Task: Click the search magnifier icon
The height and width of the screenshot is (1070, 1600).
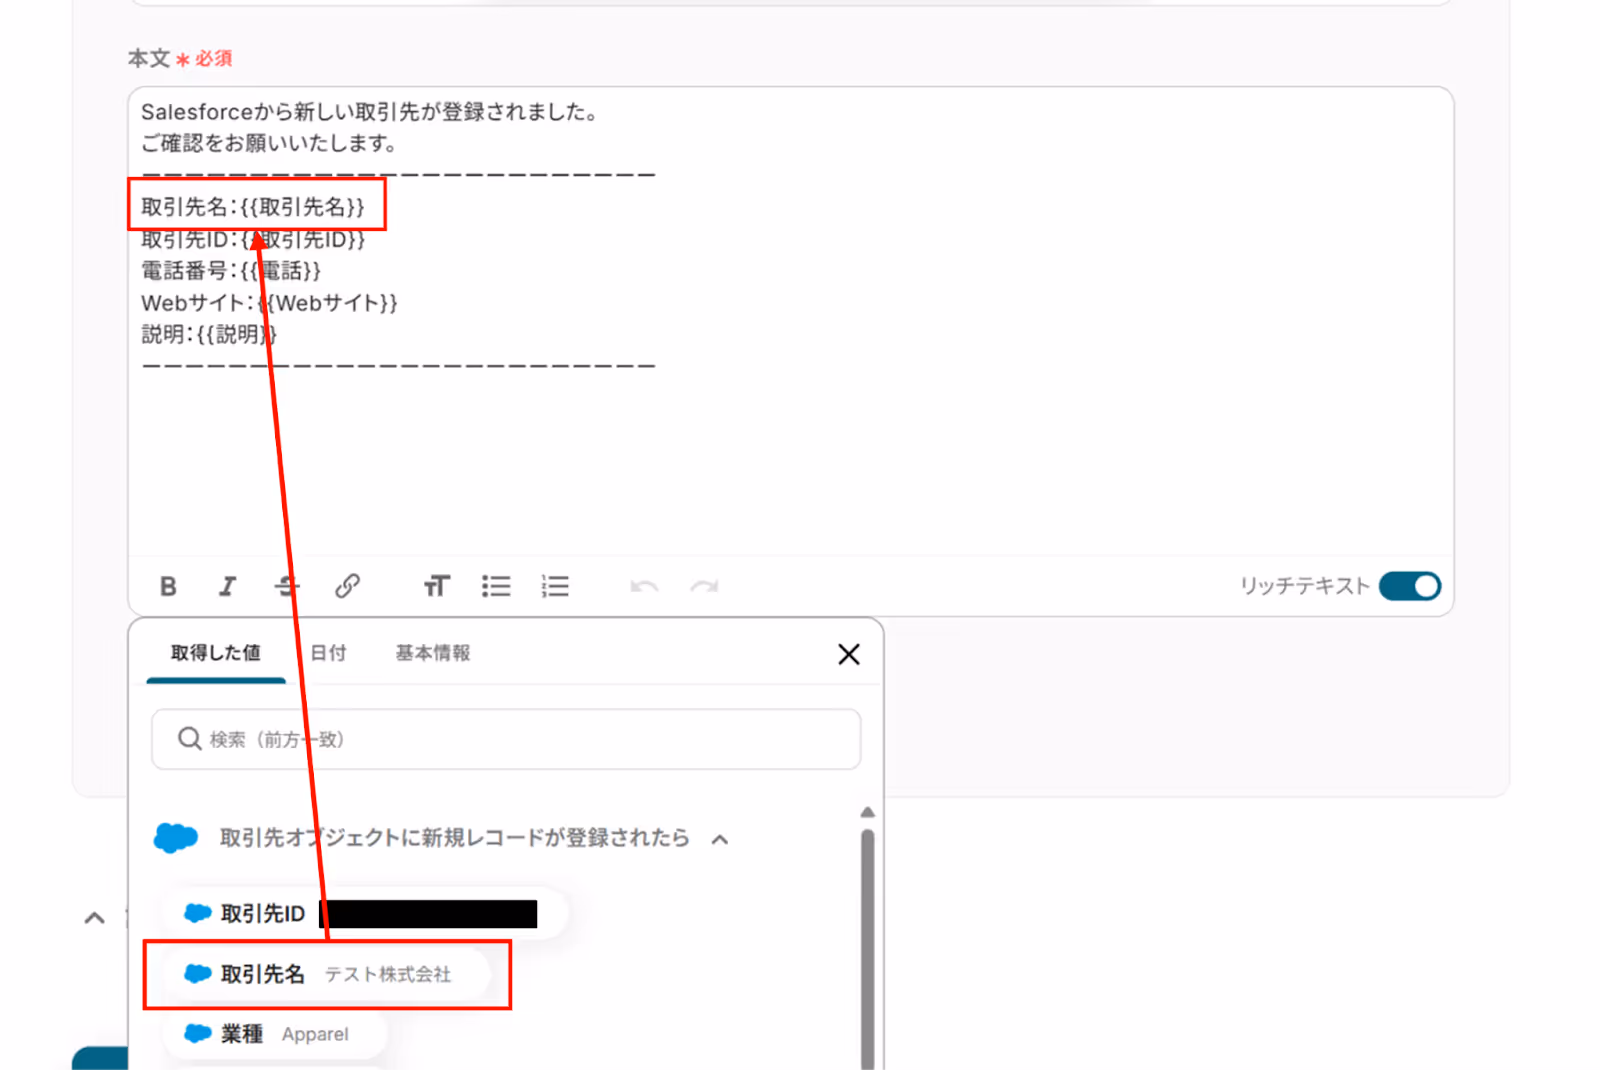Action: [x=189, y=739]
